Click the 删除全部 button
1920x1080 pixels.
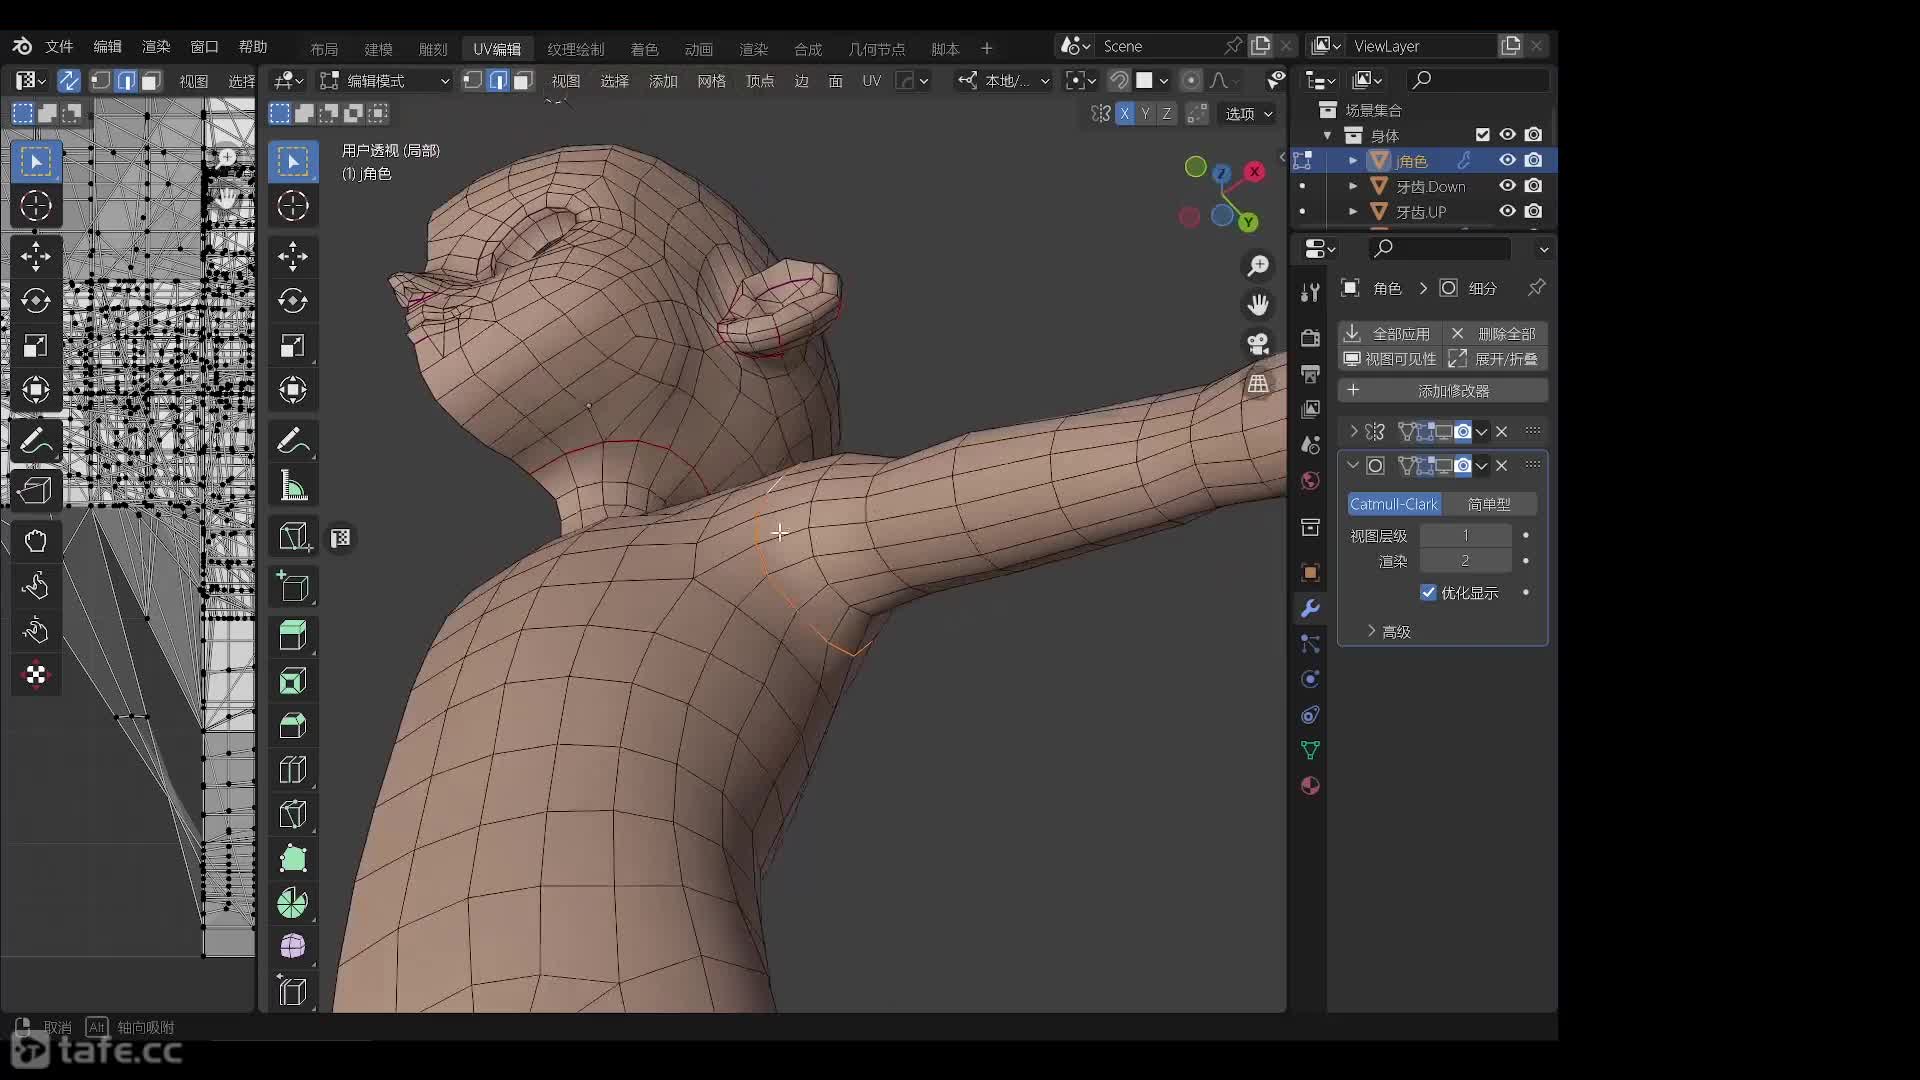(1495, 334)
